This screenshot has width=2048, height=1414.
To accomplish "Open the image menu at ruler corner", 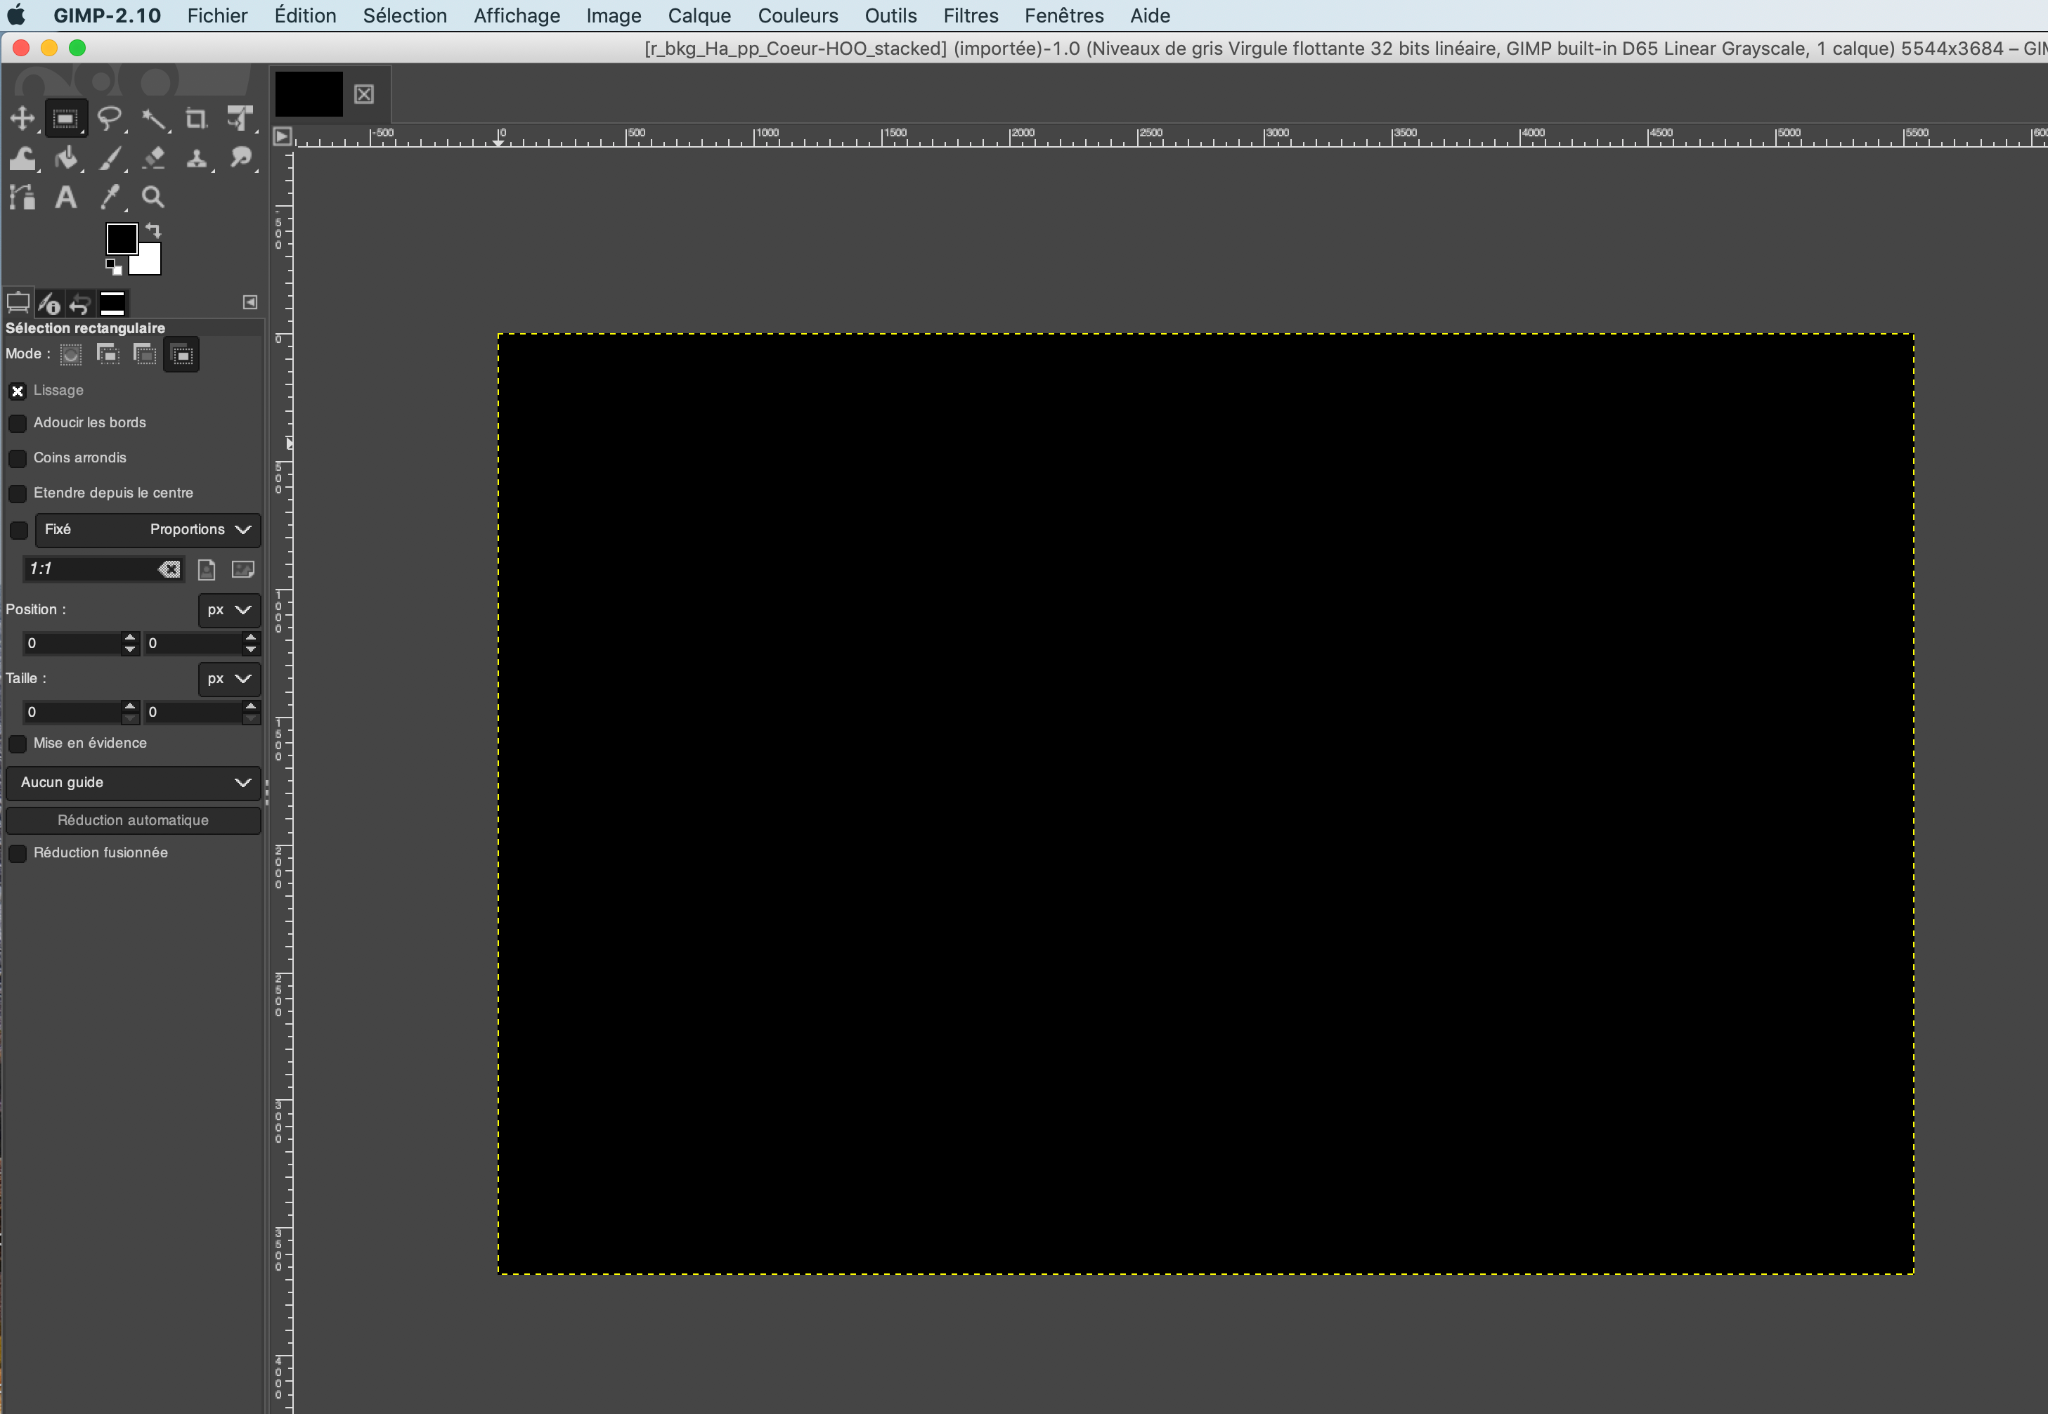I will point(282,136).
